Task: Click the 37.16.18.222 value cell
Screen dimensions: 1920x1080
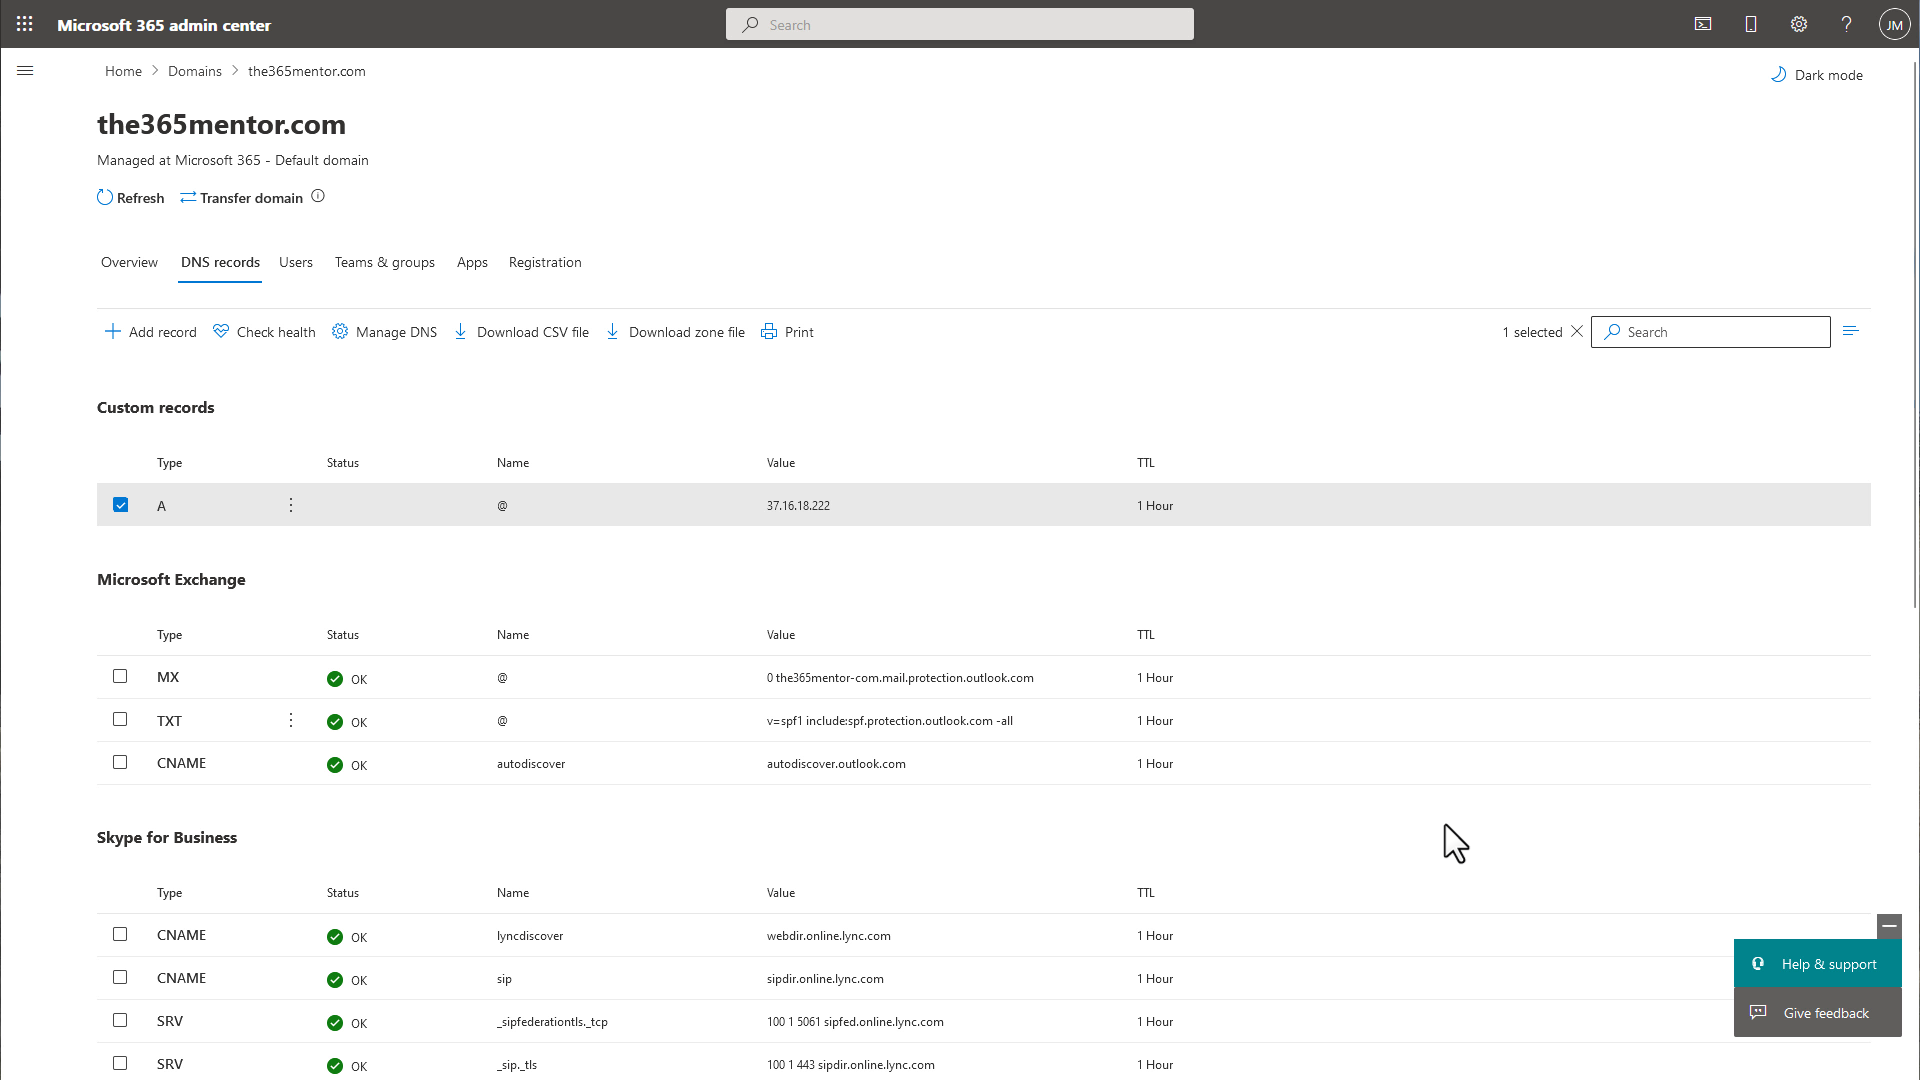Action: tap(798, 506)
